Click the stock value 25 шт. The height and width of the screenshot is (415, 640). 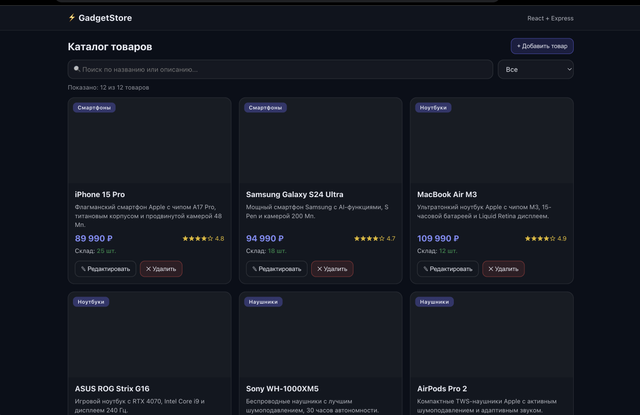pyautogui.click(x=106, y=251)
